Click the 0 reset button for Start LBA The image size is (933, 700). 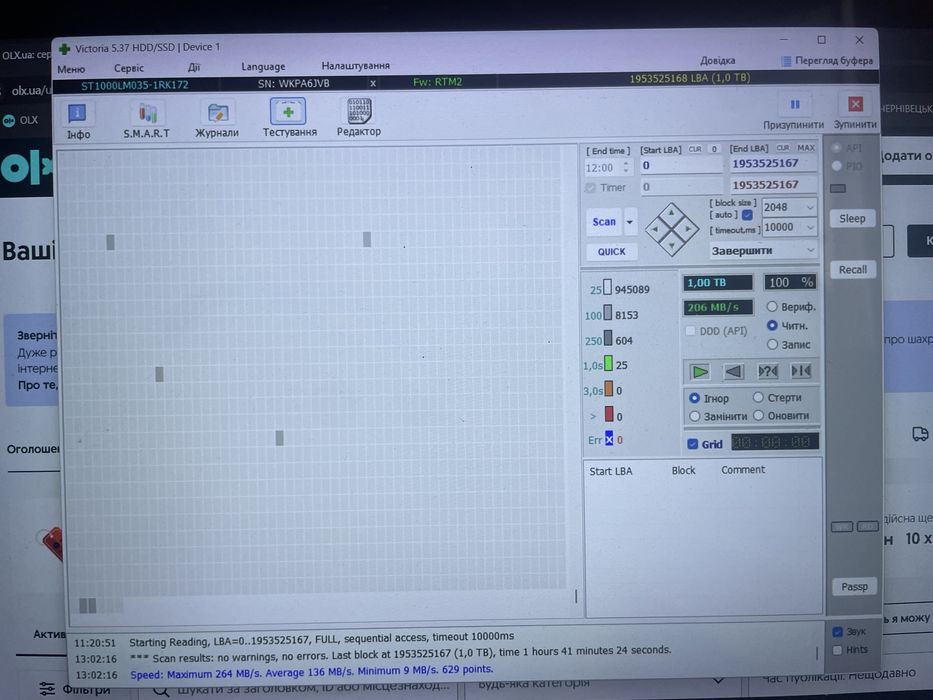click(714, 149)
